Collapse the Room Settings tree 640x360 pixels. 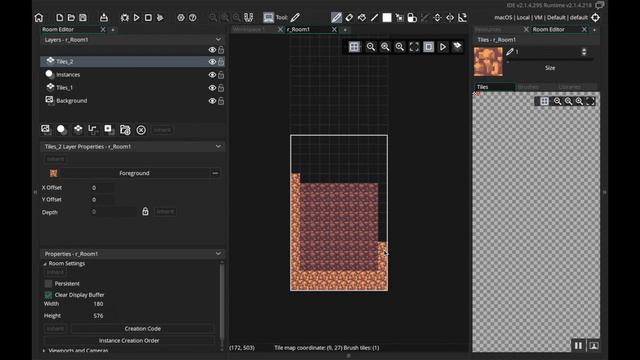(45, 264)
